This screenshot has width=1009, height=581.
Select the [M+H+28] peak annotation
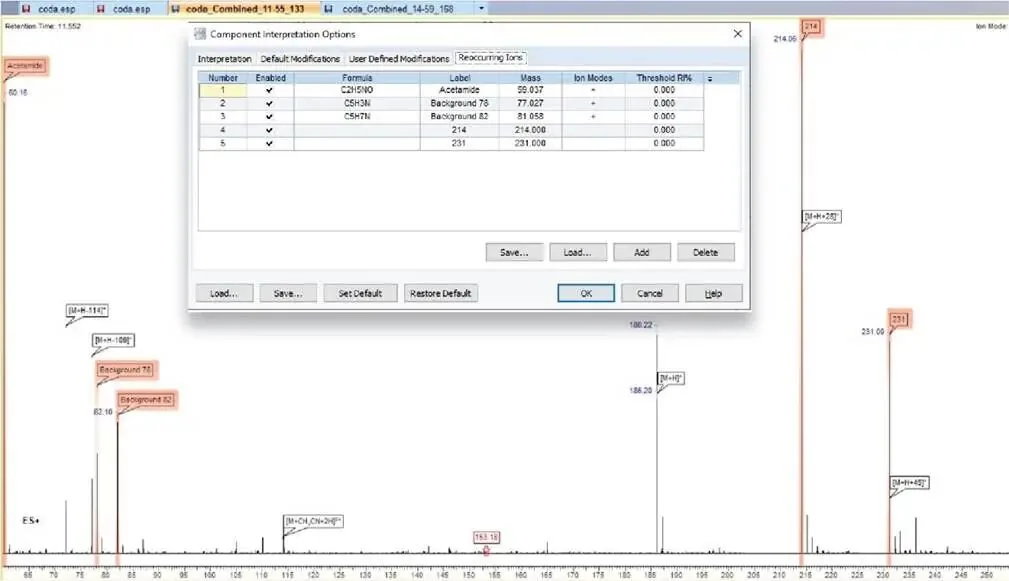click(x=822, y=217)
